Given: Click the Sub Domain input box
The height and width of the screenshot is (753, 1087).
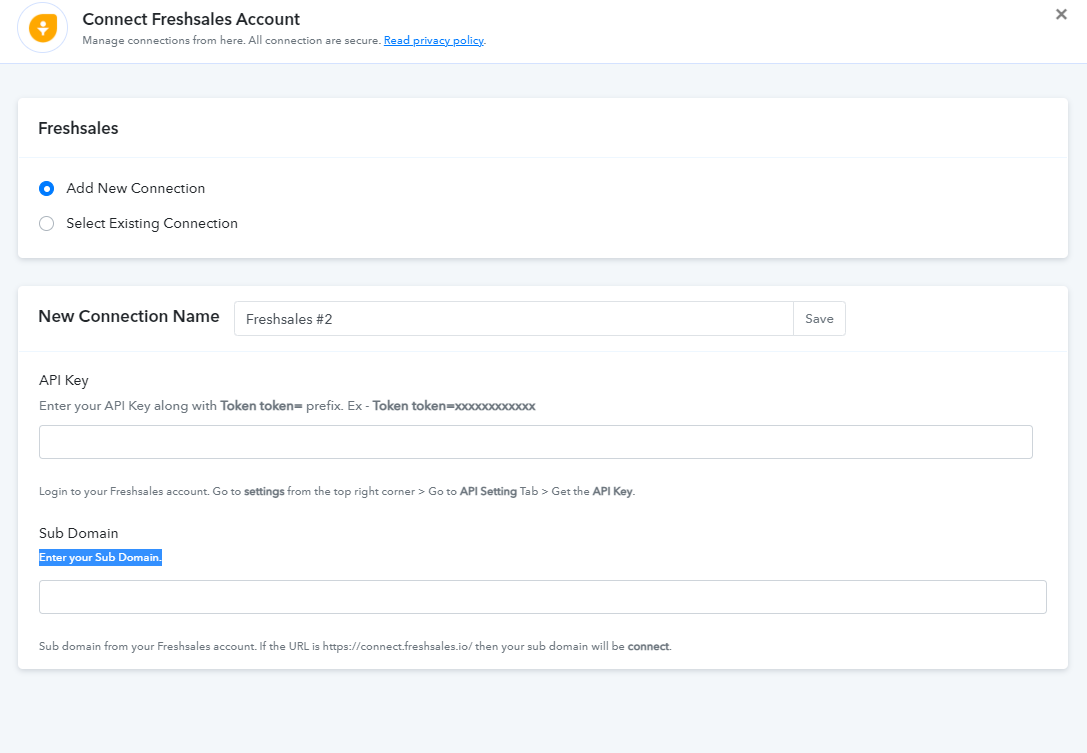Looking at the screenshot, I should [x=543, y=597].
